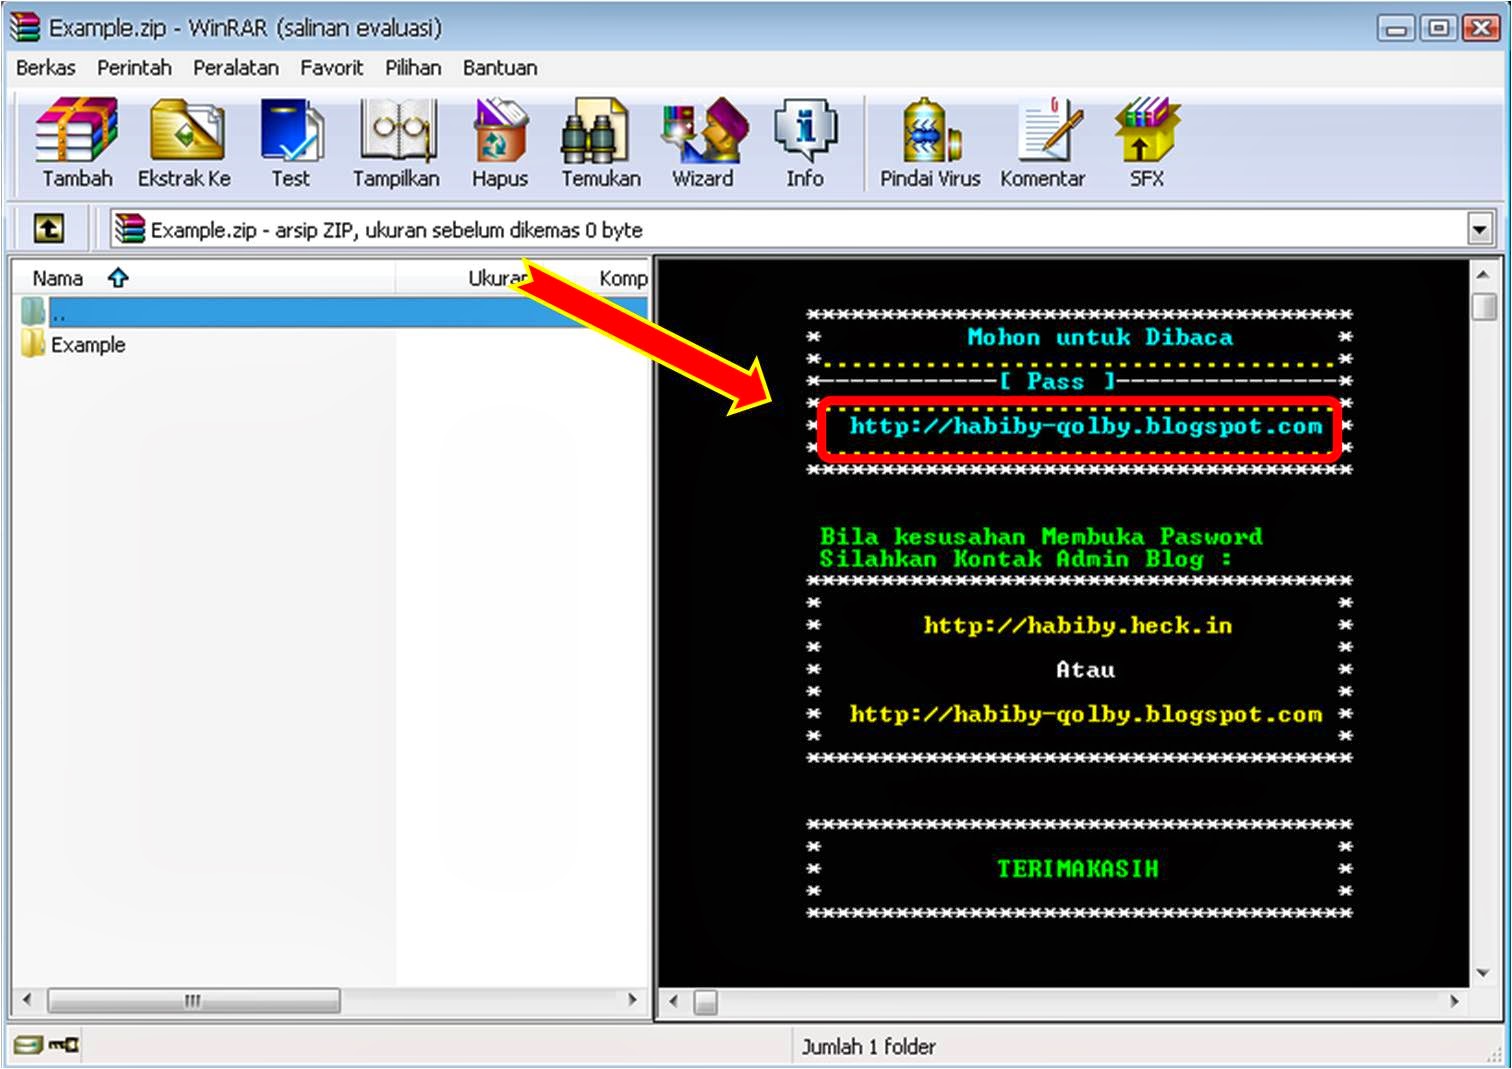Click comment pane horizontal scroll right arrow
Viewport: 1512px width, 1069px height.
(1455, 1001)
